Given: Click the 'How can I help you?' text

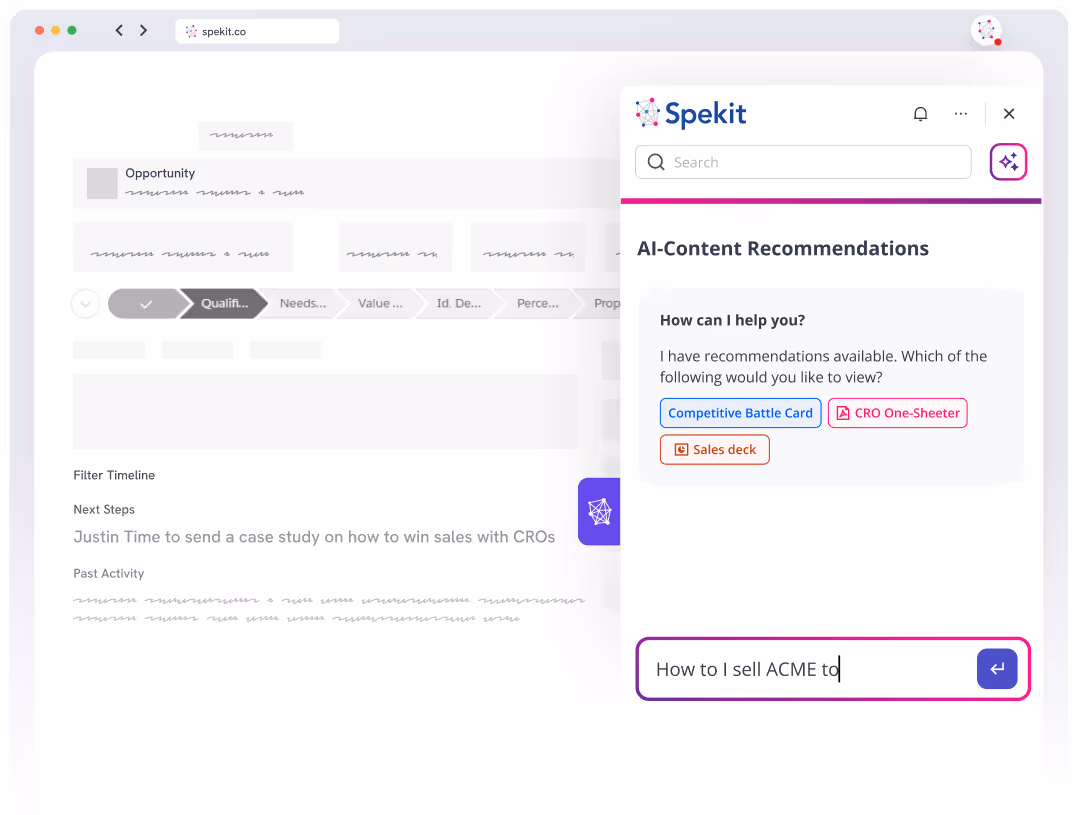Looking at the screenshot, I should 732,320.
